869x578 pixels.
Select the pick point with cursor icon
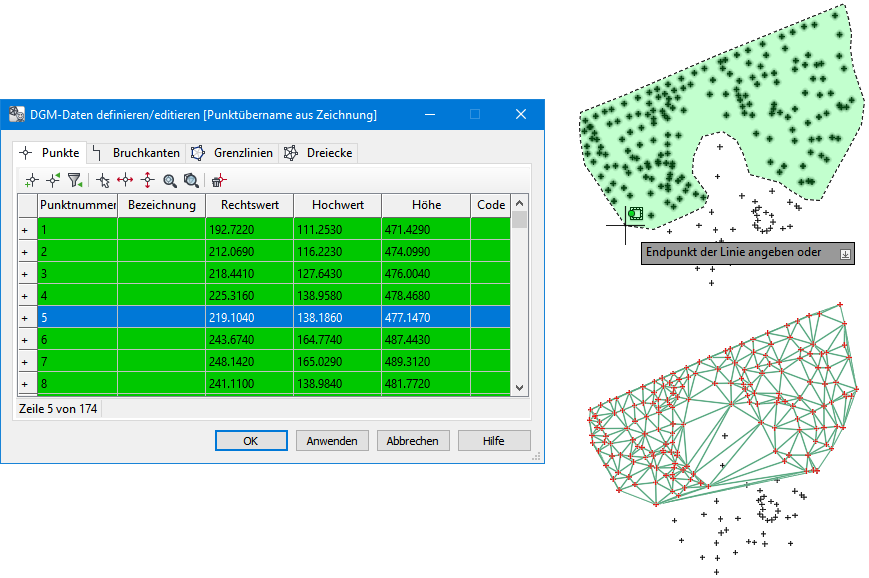click(103, 180)
